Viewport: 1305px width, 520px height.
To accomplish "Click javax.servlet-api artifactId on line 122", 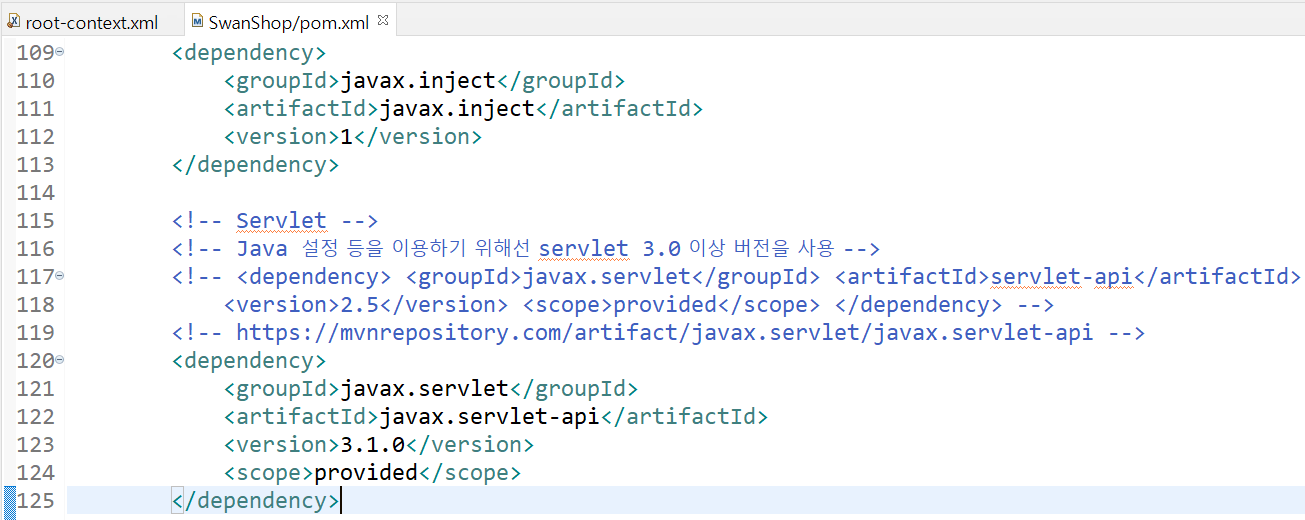I will click(490, 416).
